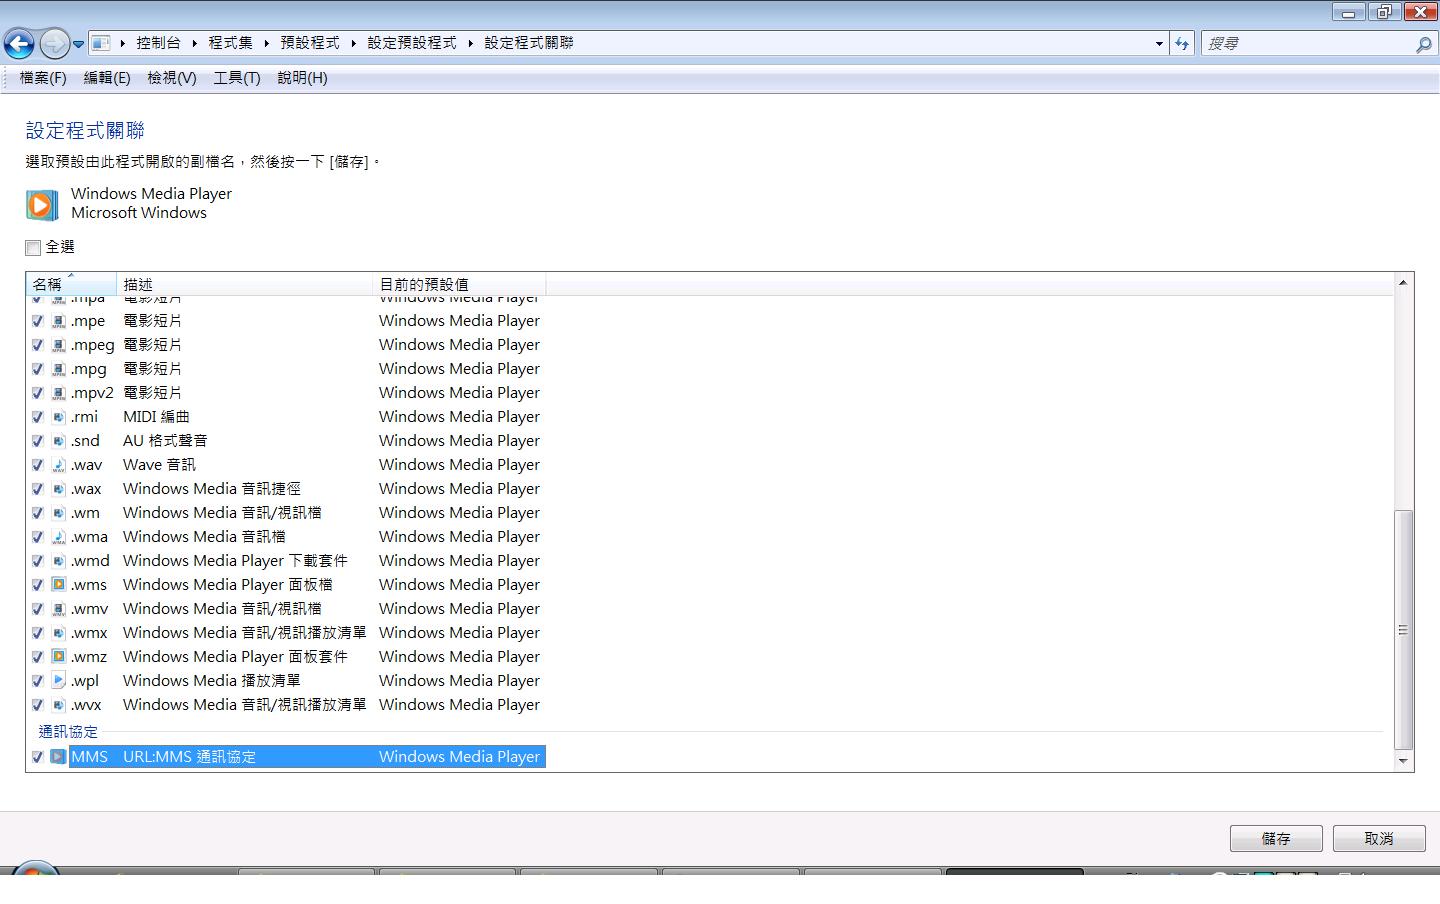Collapse the 通訊協定 group header
1440x904 pixels.
68,732
